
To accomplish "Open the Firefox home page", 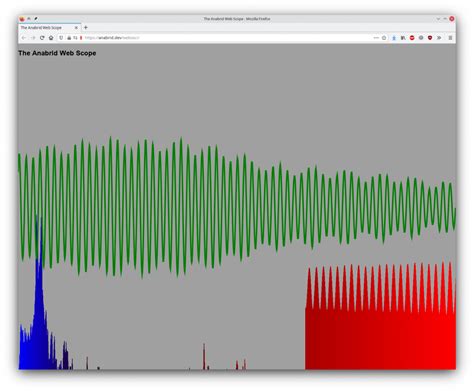I will 51,38.
